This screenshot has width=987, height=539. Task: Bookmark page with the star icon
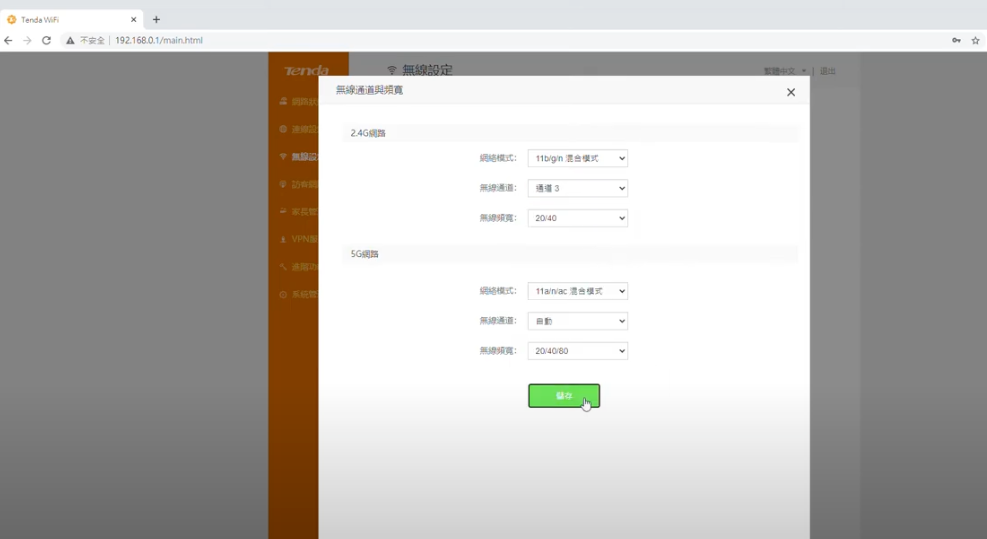(x=975, y=40)
